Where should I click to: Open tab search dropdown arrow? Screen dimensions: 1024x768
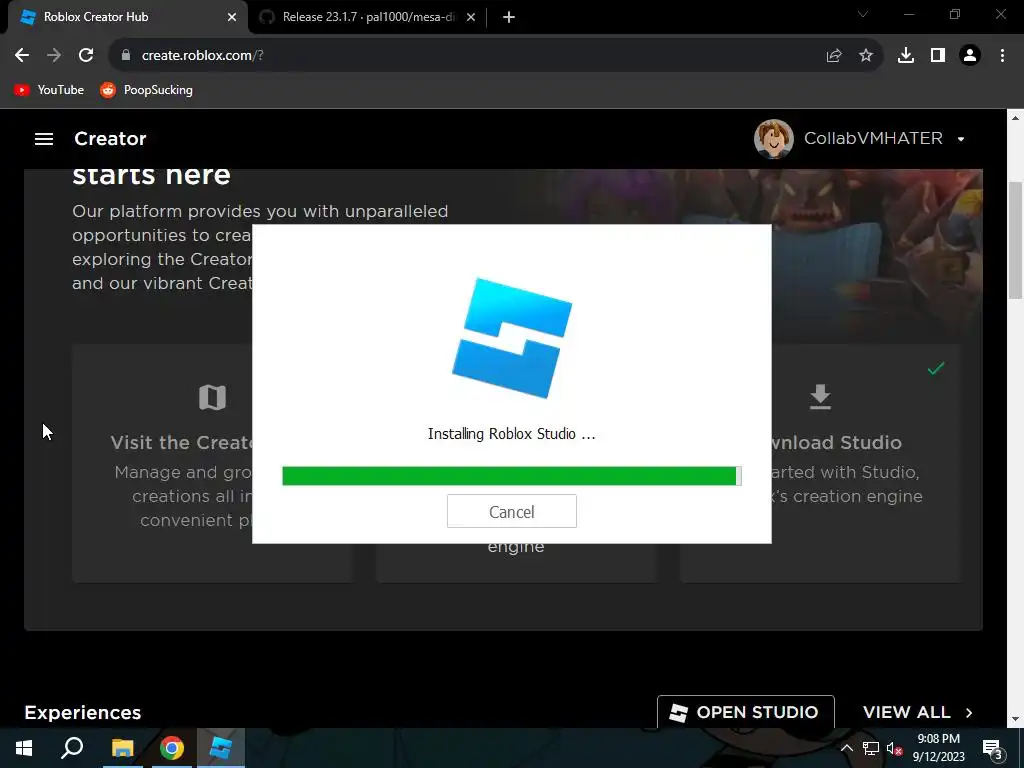863,14
